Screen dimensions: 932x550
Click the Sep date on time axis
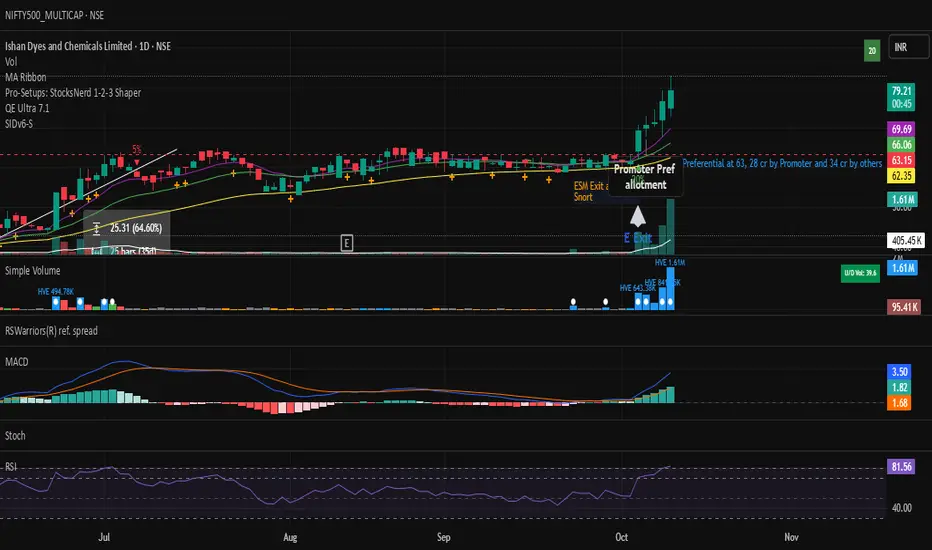[x=443, y=537]
